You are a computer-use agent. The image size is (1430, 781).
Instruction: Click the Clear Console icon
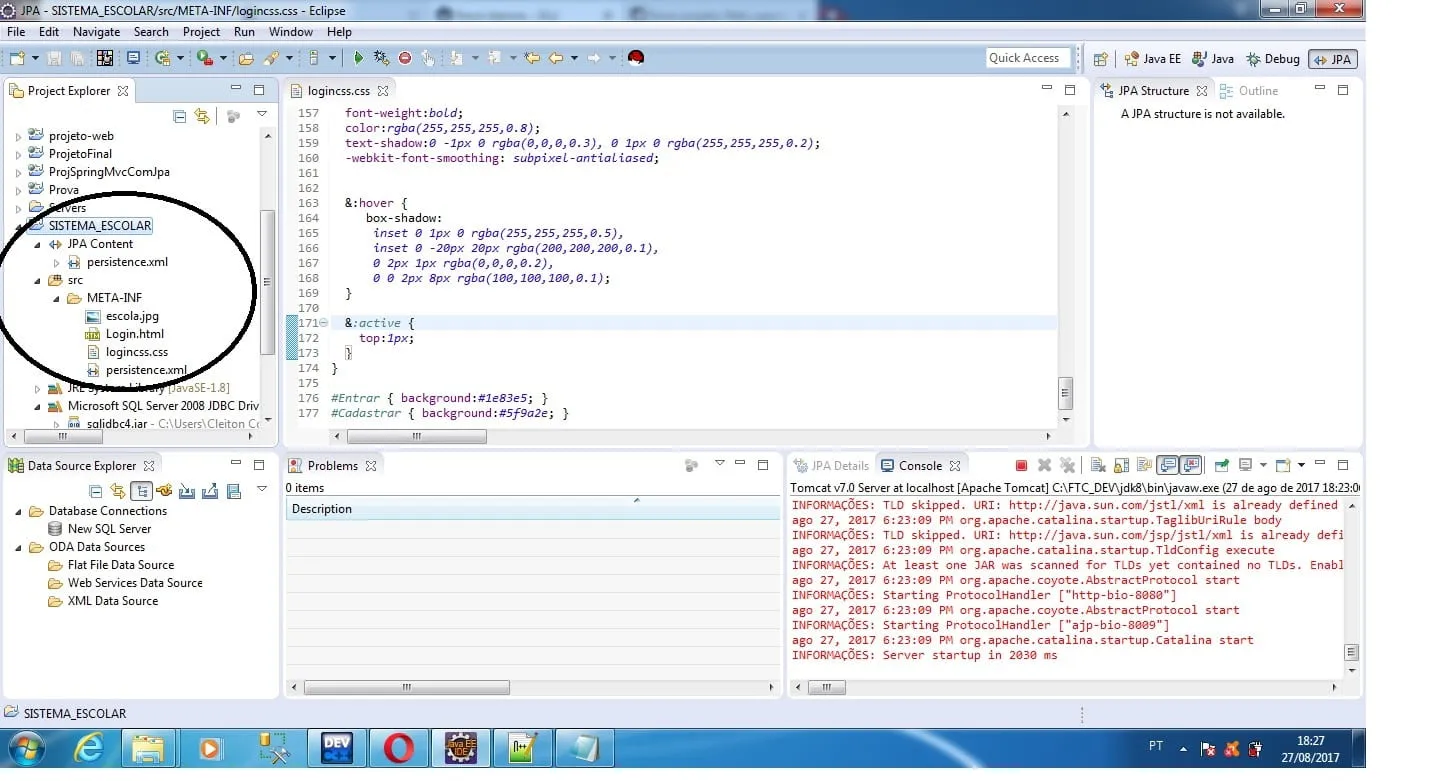[1097, 465]
